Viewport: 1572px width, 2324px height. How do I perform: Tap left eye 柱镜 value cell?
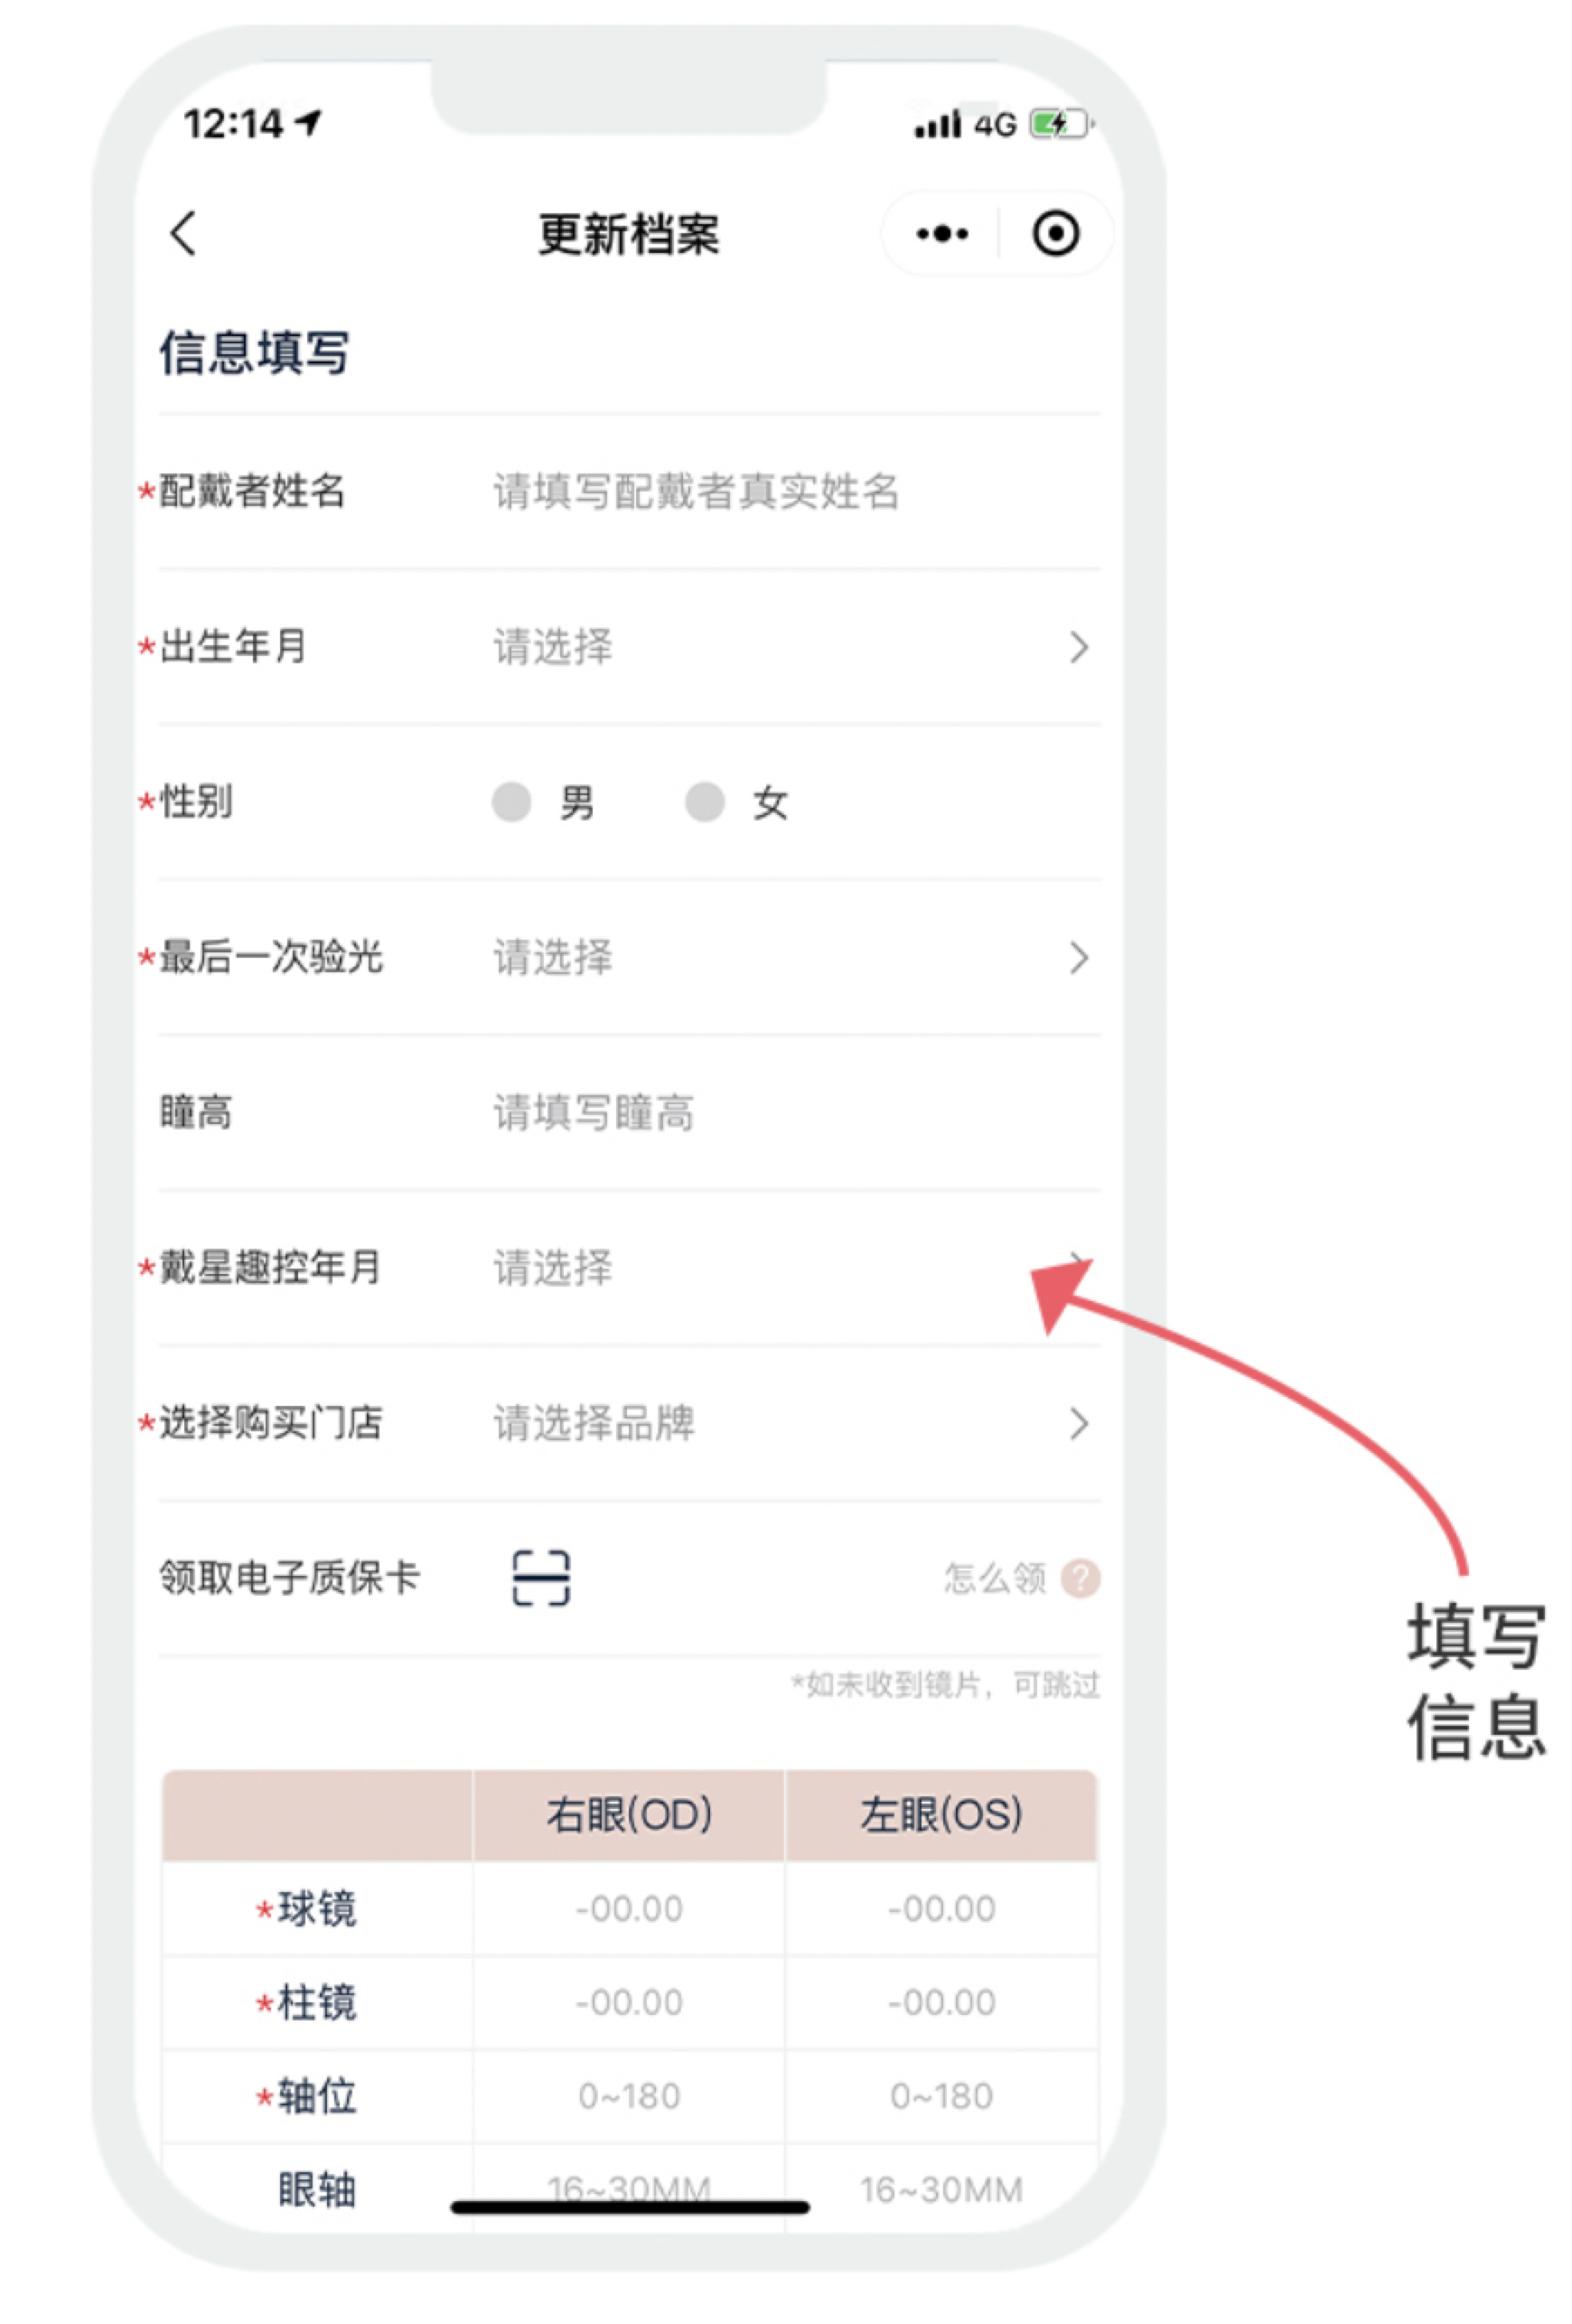941,2002
